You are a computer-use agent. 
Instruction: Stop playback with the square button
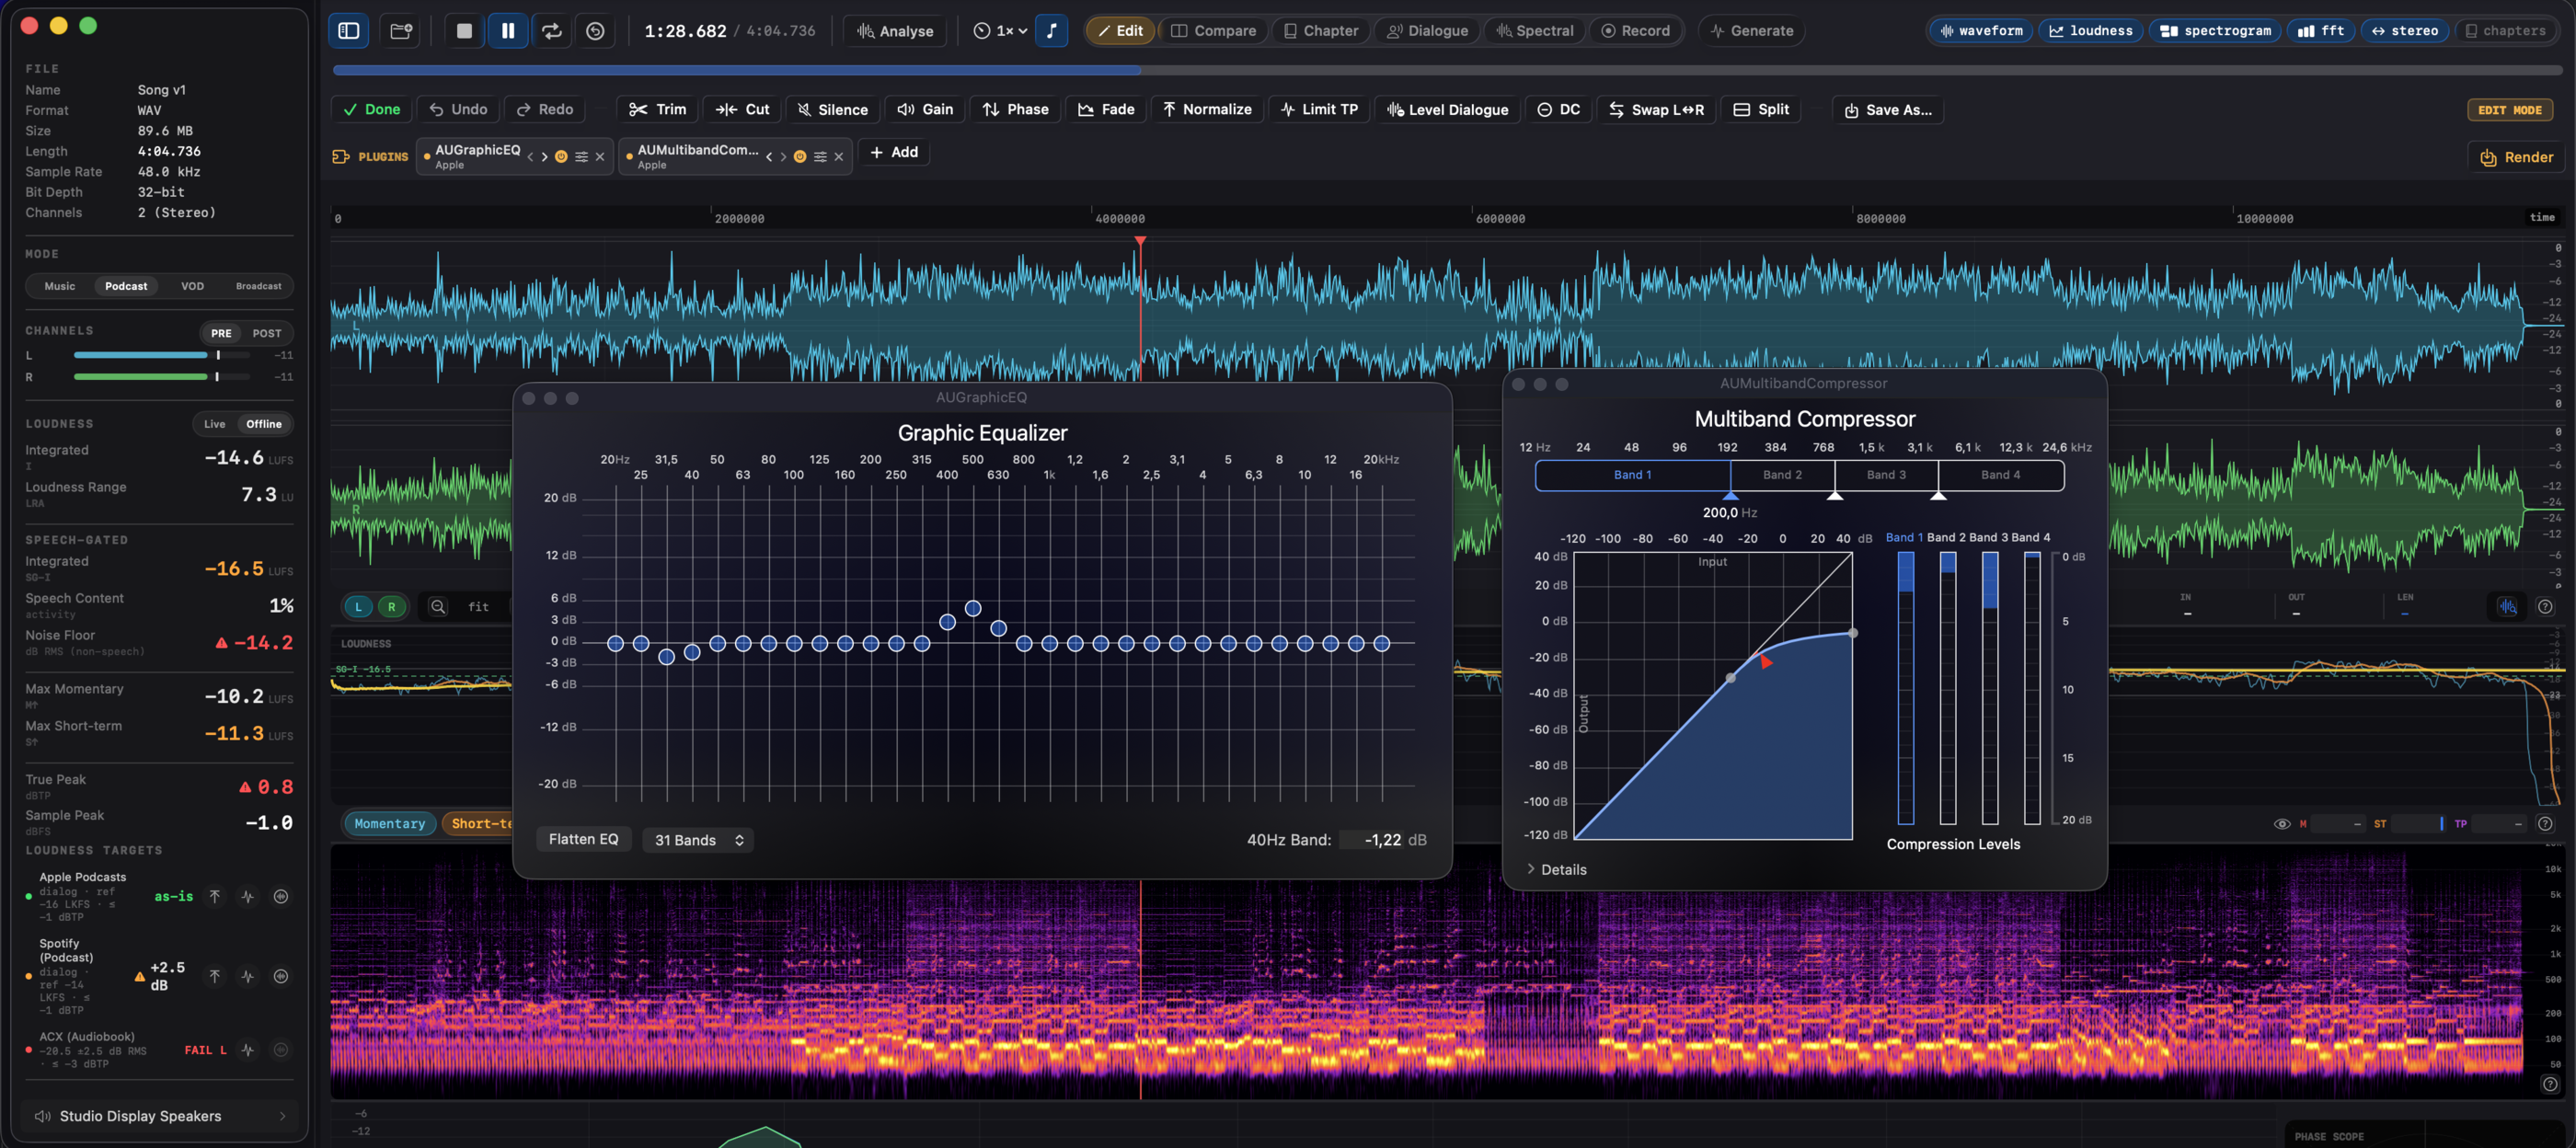464,31
